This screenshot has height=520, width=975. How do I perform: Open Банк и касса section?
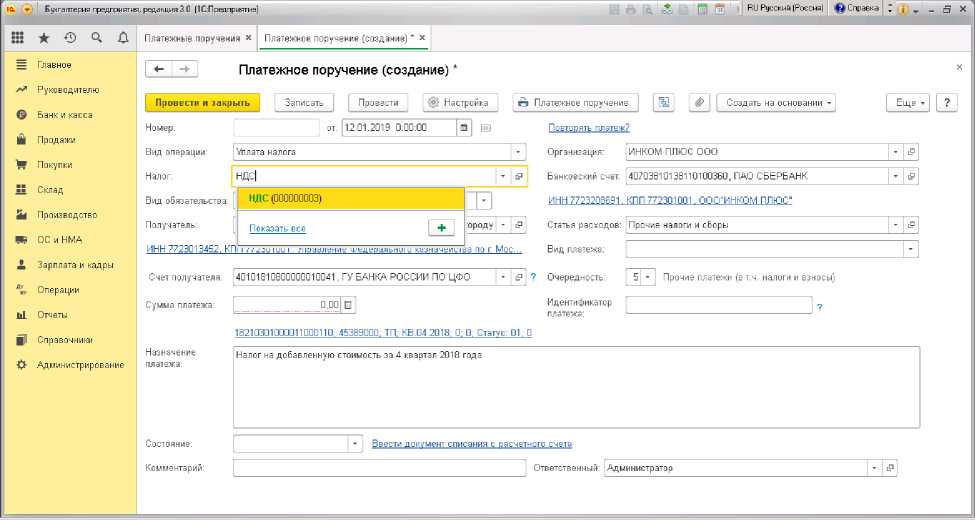coord(64,115)
